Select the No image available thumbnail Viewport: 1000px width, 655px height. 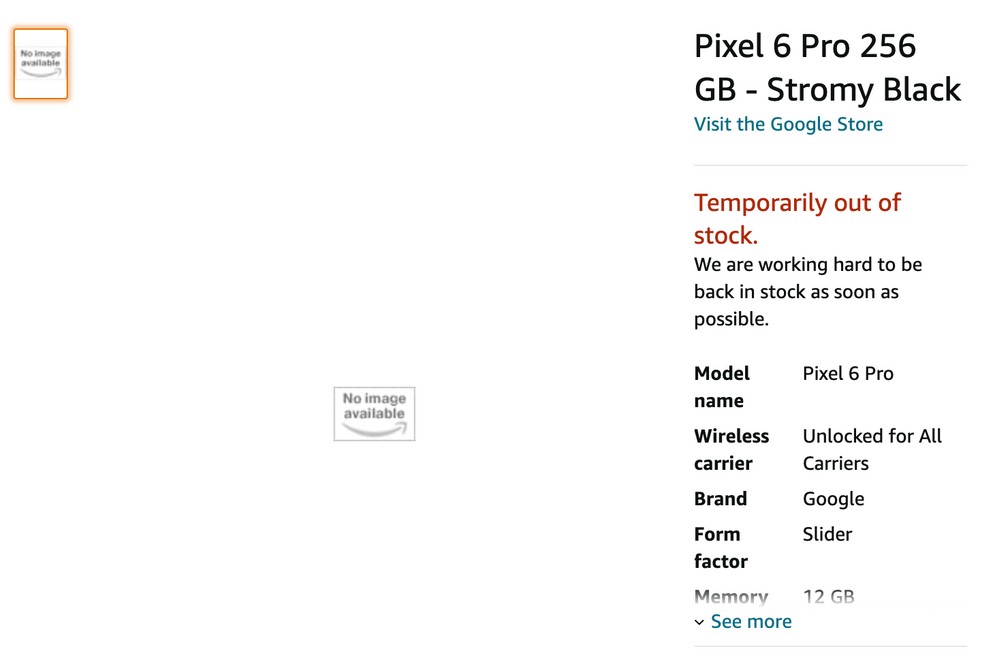point(41,64)
